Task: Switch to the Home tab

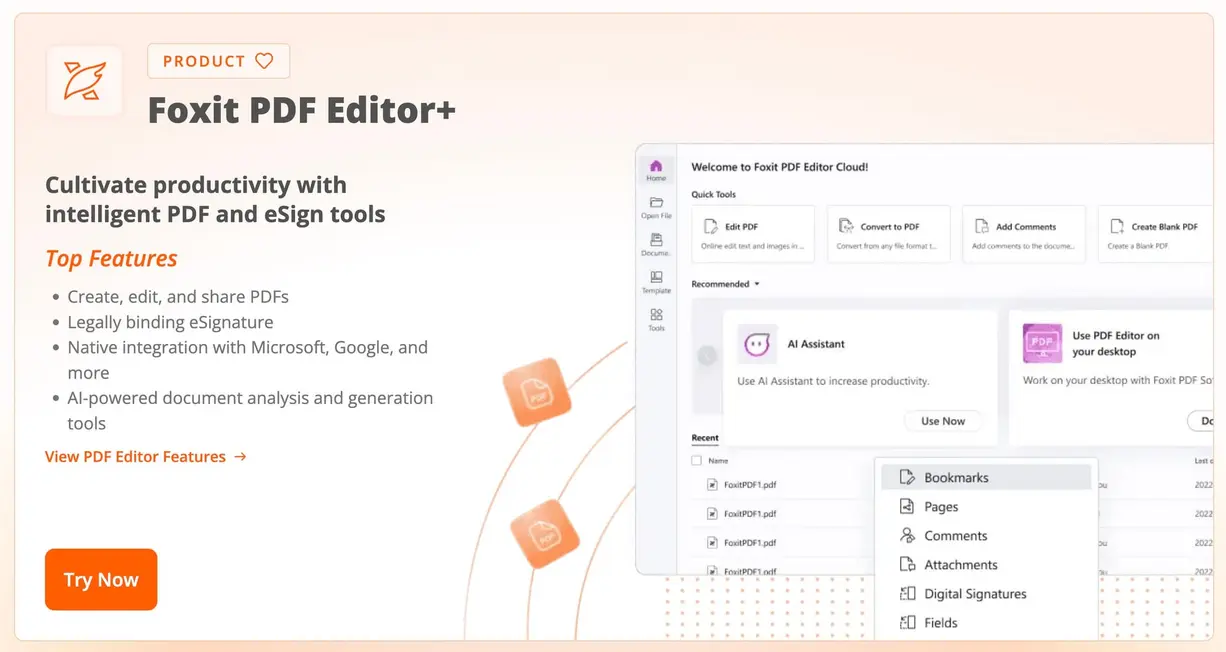Action: 655,168
